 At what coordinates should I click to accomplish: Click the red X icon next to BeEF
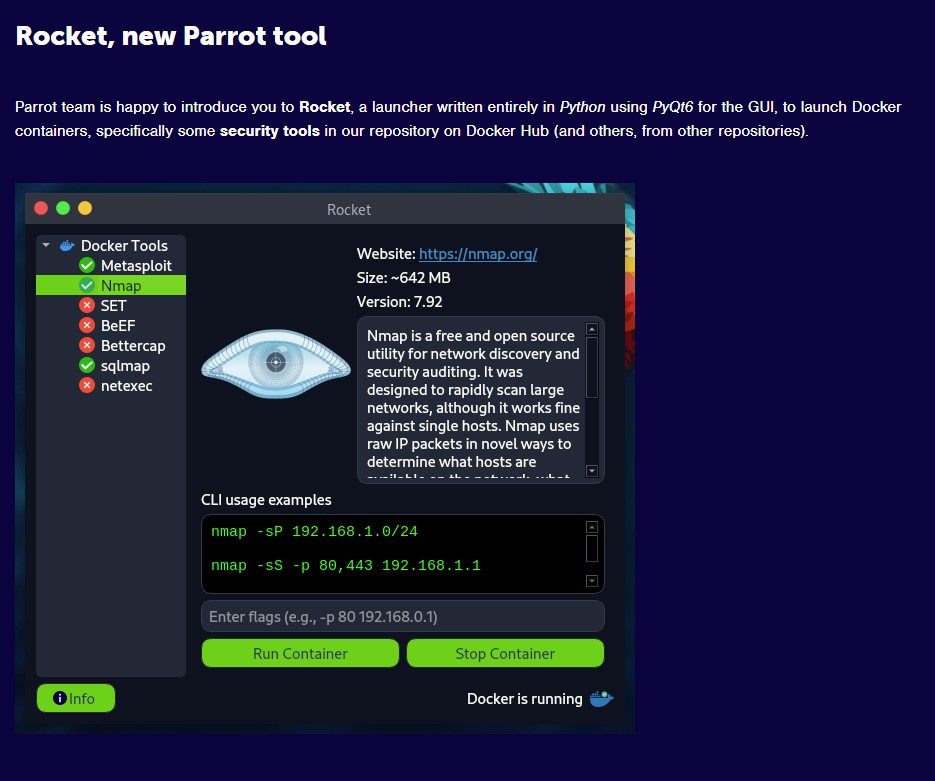[87, 326]
